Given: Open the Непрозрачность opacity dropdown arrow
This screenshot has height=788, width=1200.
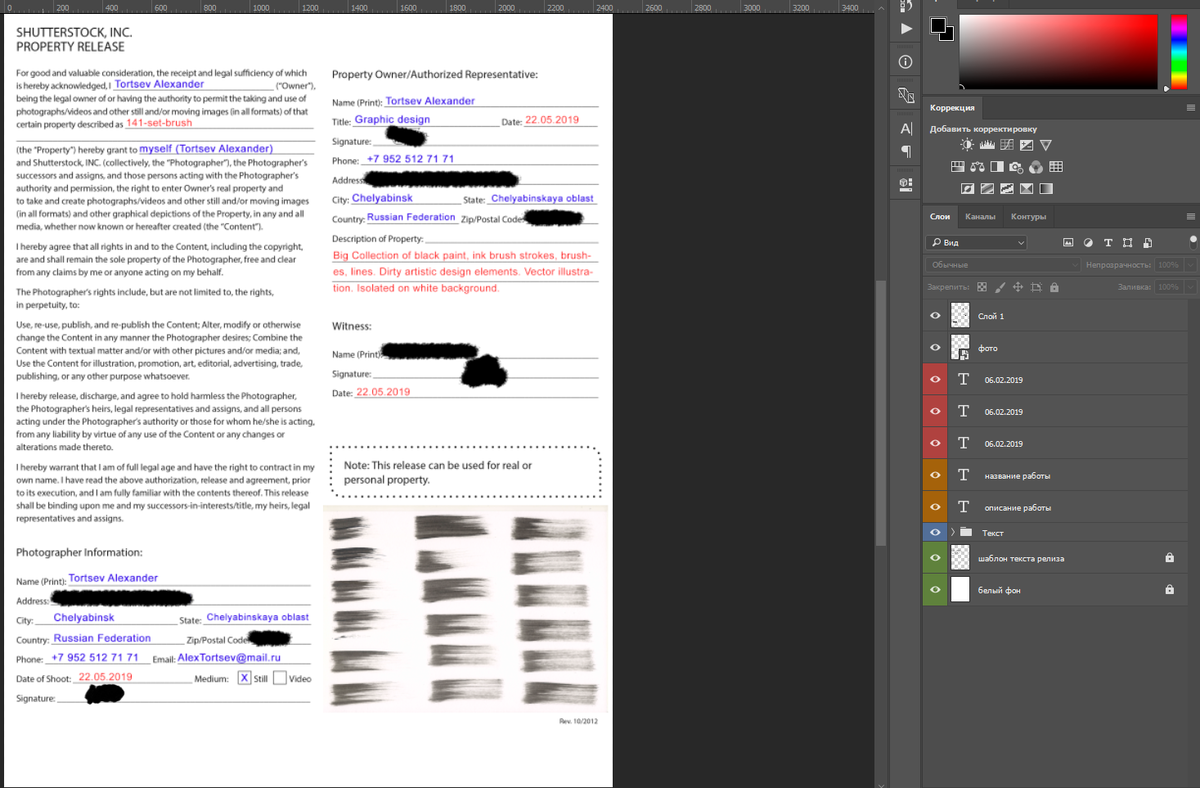Looking at the screenshot, I should point(1189,265).
